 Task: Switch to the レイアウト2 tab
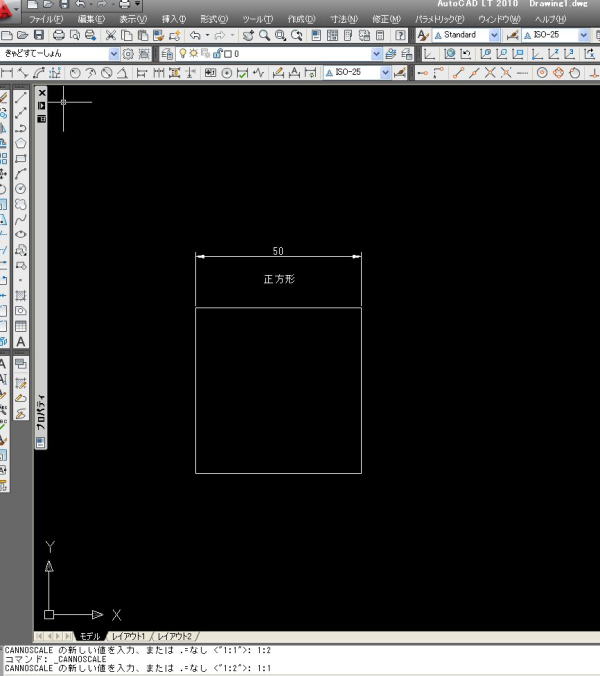(x=174, y=636)
